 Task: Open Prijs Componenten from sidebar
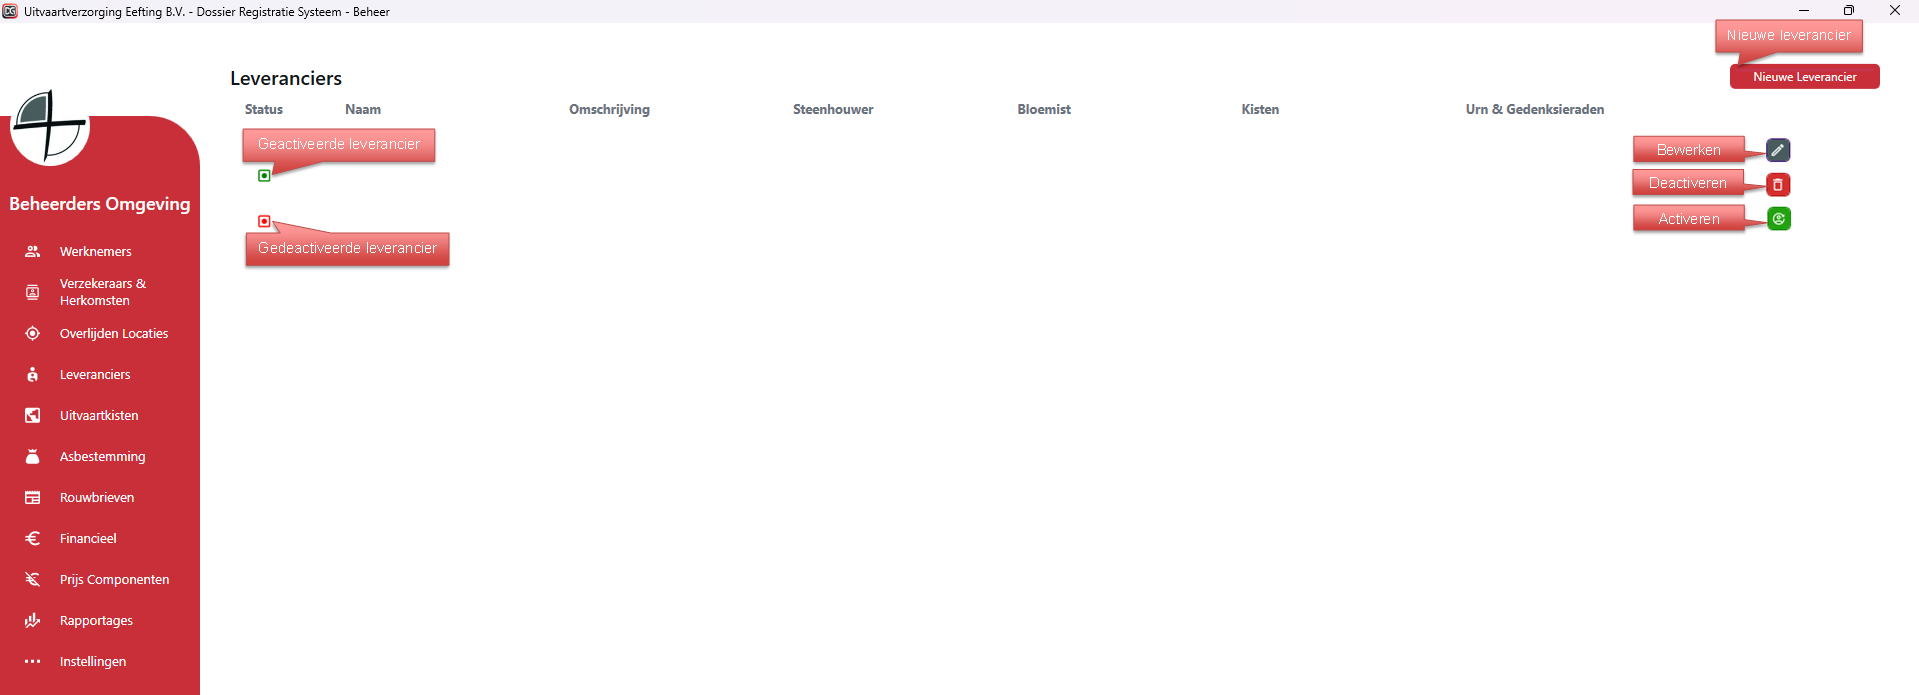[114, 579]
